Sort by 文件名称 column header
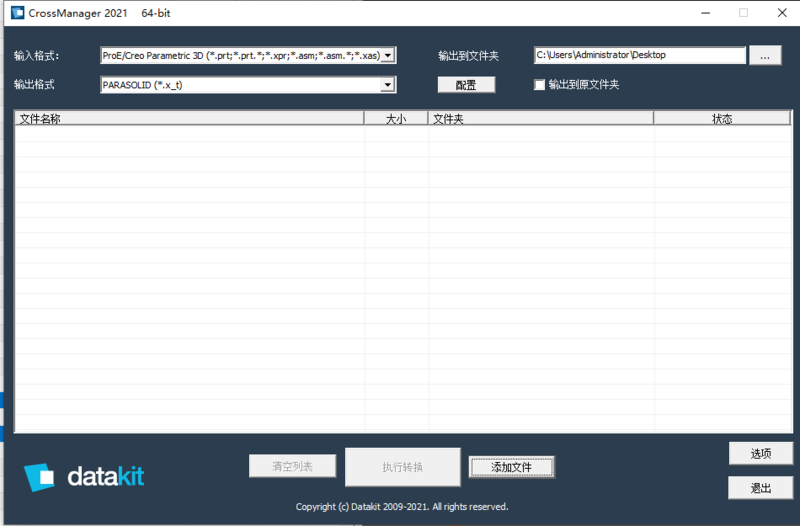This screenshot has height=526, width=800. (189, 119)
